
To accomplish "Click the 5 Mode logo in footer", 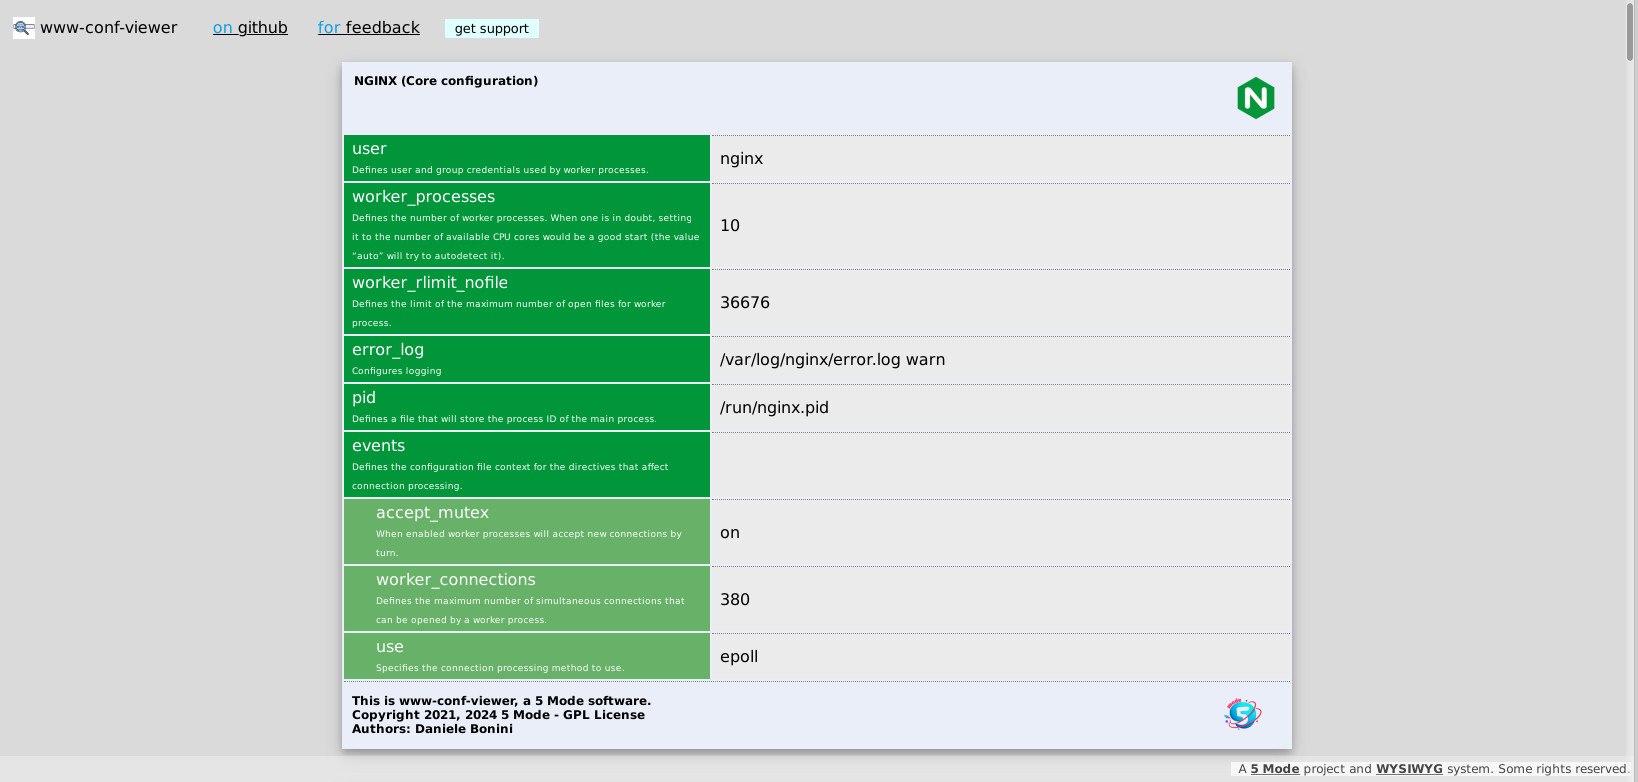I will point(1243,714).
